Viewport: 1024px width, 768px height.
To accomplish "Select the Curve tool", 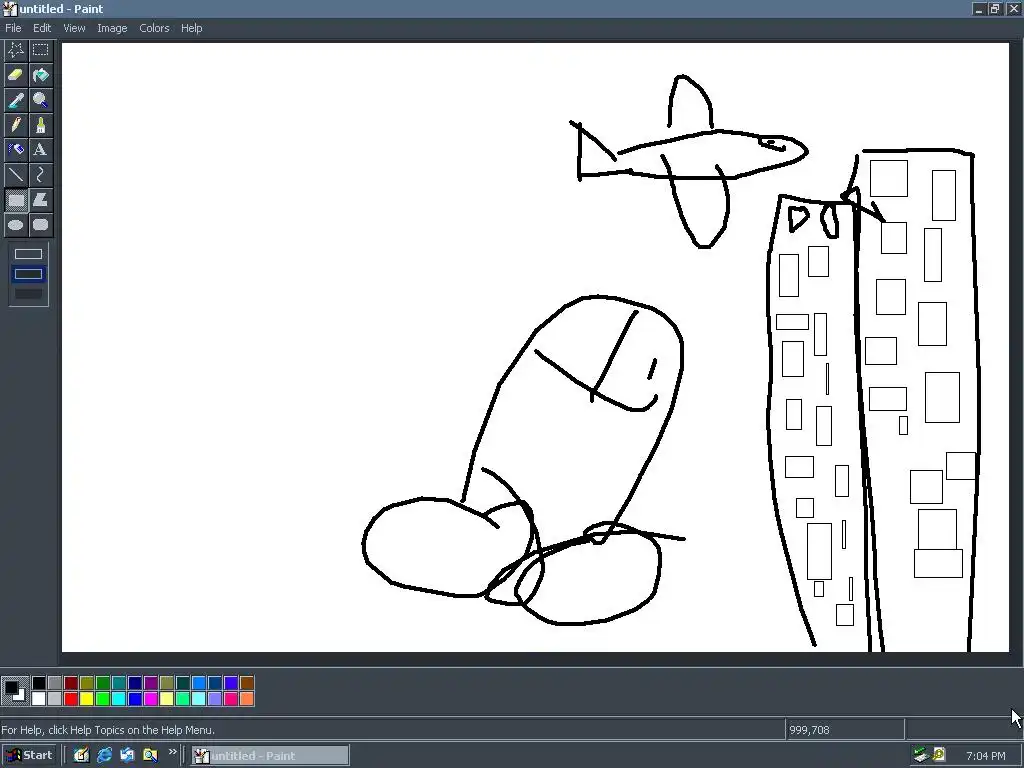I will (40, 174).
